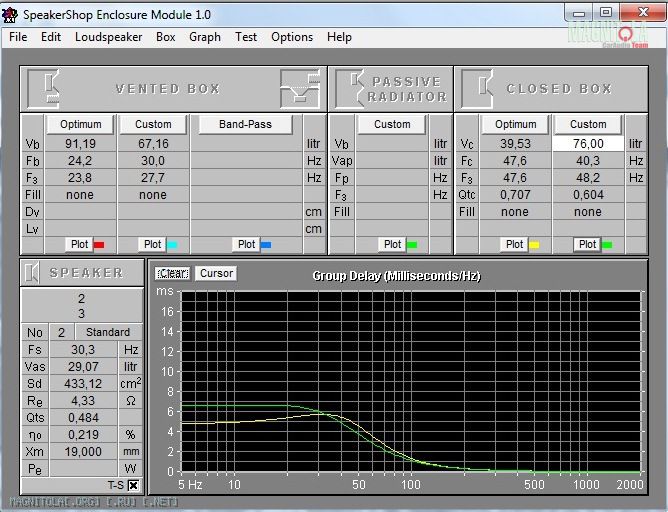Viewport: 668px width, 512px height.
Task: Click speaker number field showing 2
Action: pyautogui.click(x=61, y=332)
